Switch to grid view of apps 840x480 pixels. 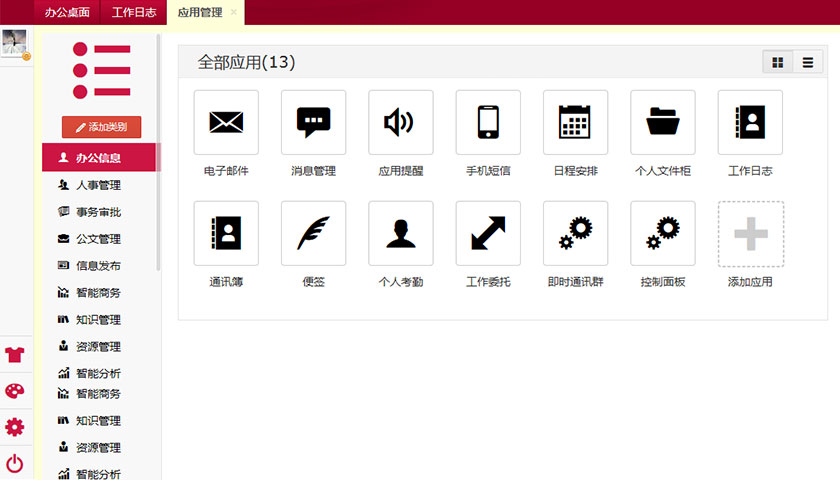(x=778, y=63)
